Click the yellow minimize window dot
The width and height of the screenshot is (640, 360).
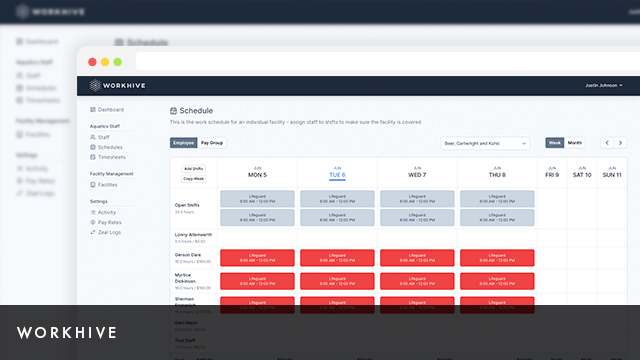point(105,62)
